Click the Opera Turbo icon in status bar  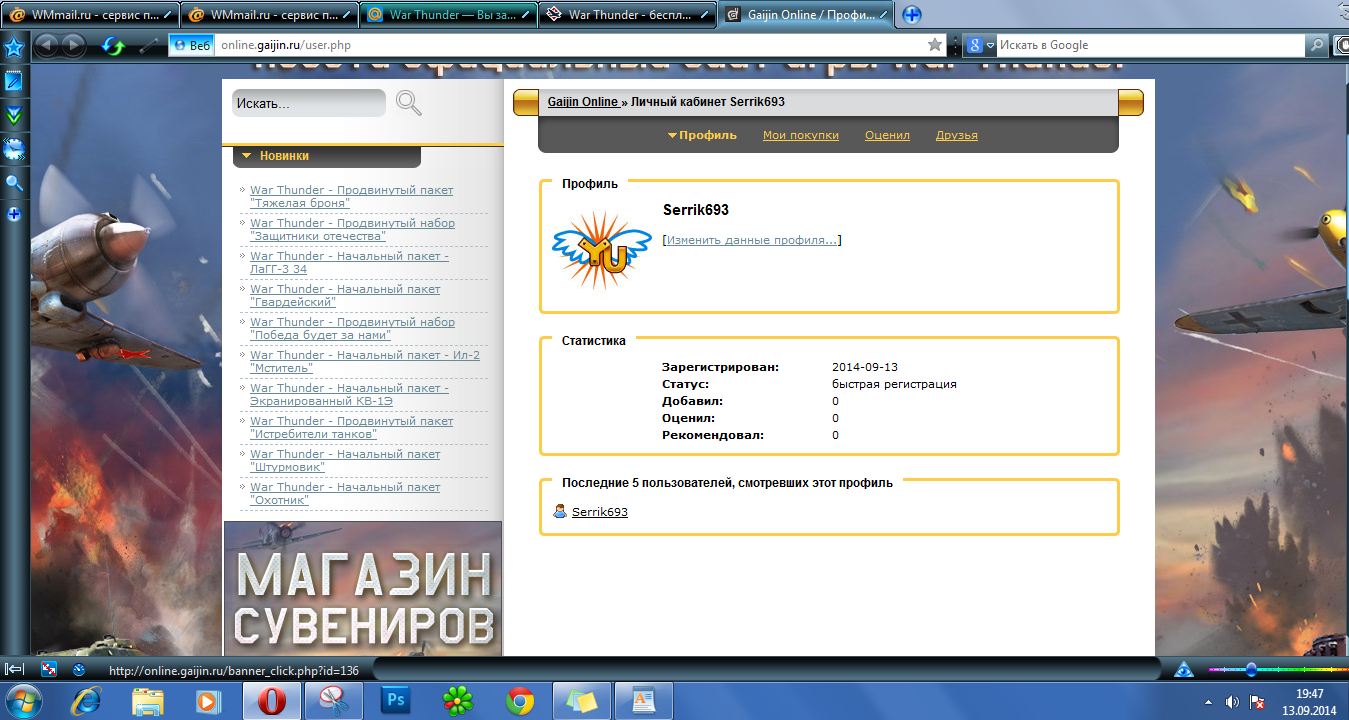coord(79,669)
